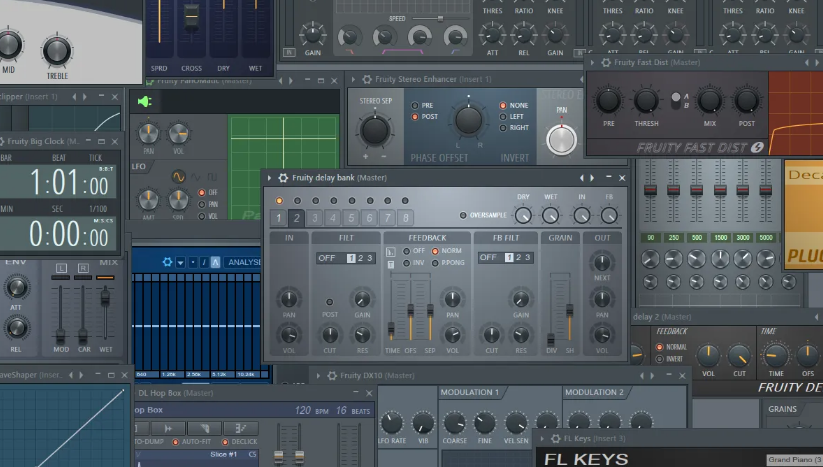Select peak mode icon in analyser toolbar

(x=215, y=262)
